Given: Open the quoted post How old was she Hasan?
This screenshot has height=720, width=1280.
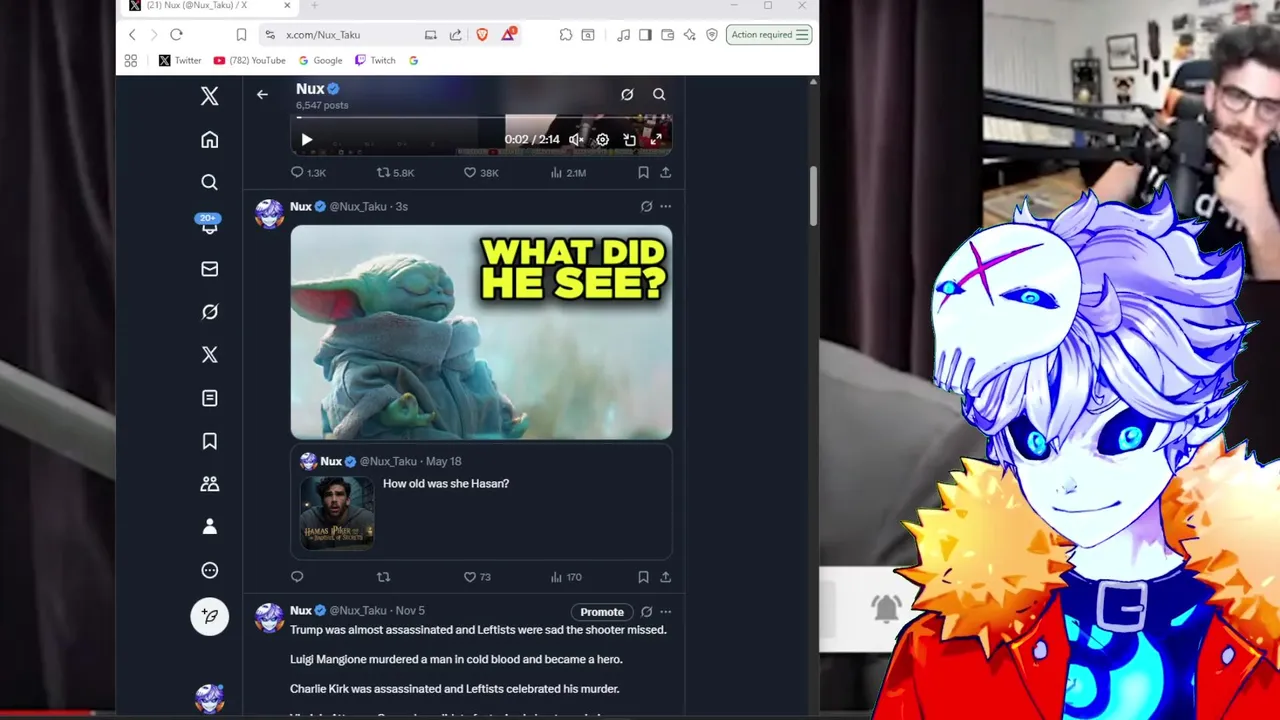Looking at the screenshot, I should pyautogui.click(x=481, y=501).
